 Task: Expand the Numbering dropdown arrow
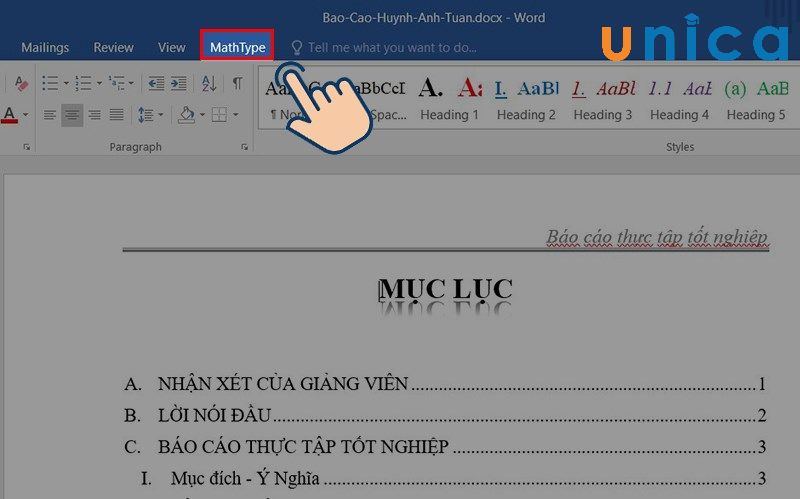[x=99, y=83]
